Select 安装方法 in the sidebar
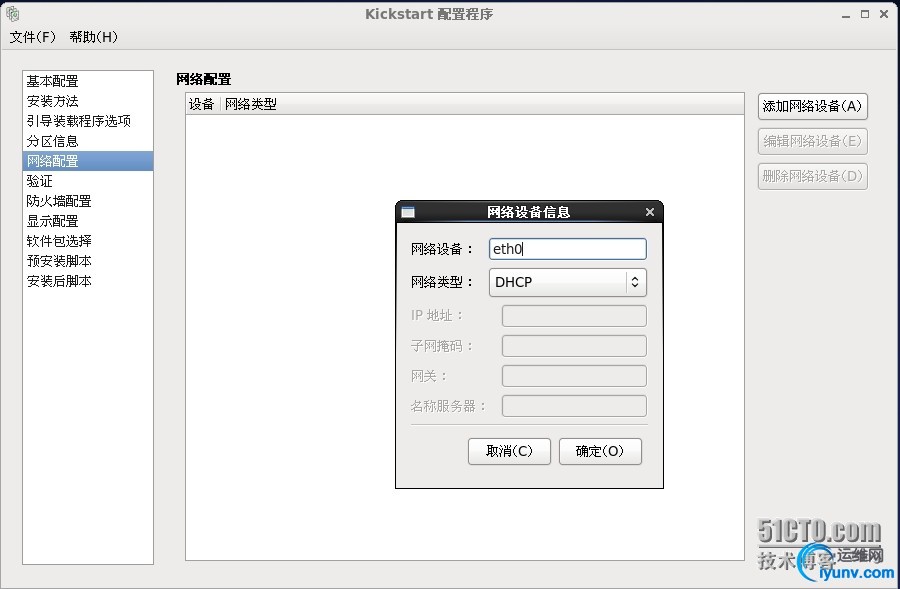 (x=88, y=102)
